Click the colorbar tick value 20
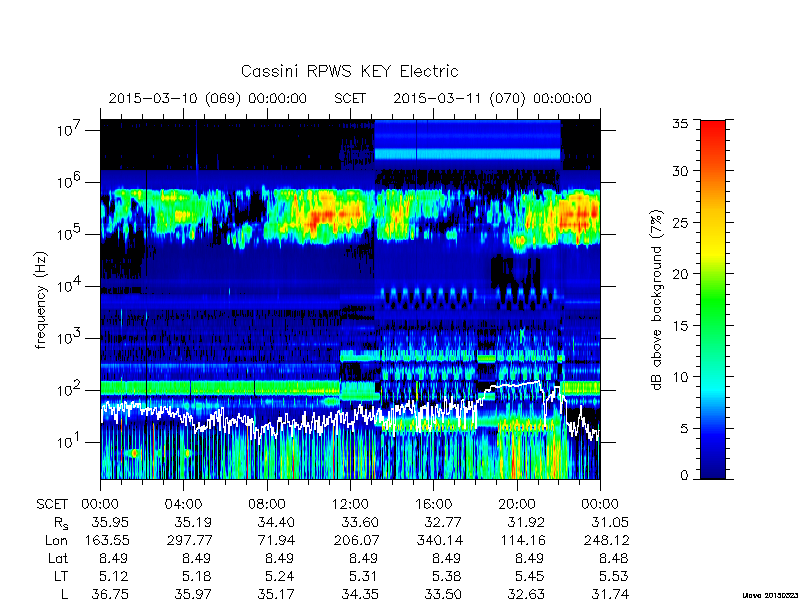 (681, 273)
